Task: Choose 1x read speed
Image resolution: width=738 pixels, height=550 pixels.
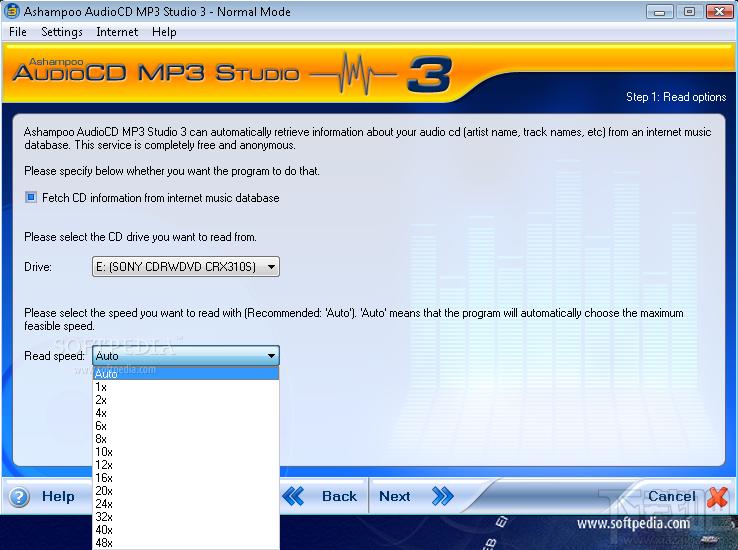Action: point(185,387)
